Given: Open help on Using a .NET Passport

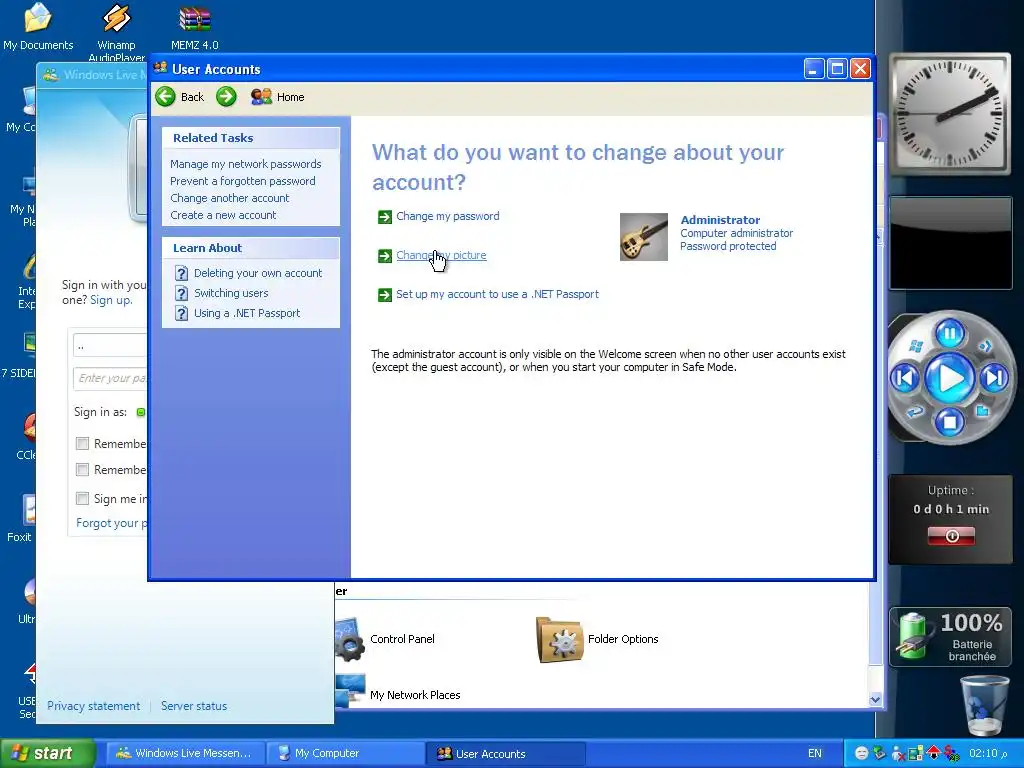Looking at the screenshot, I should pos(247,313).
